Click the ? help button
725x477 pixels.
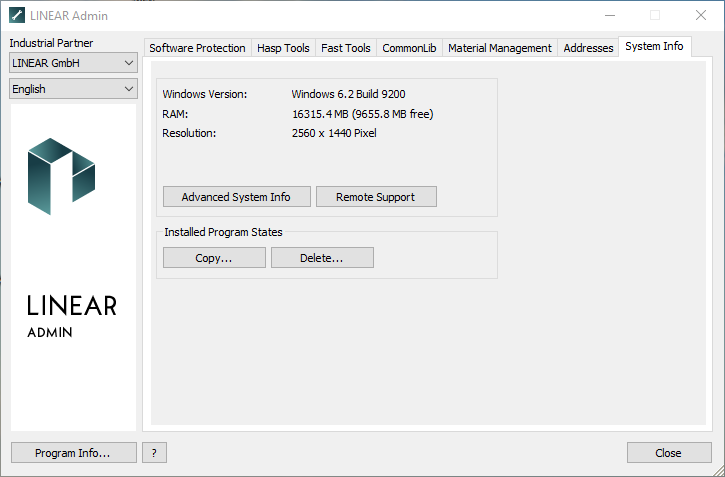[x=154, y=453]
